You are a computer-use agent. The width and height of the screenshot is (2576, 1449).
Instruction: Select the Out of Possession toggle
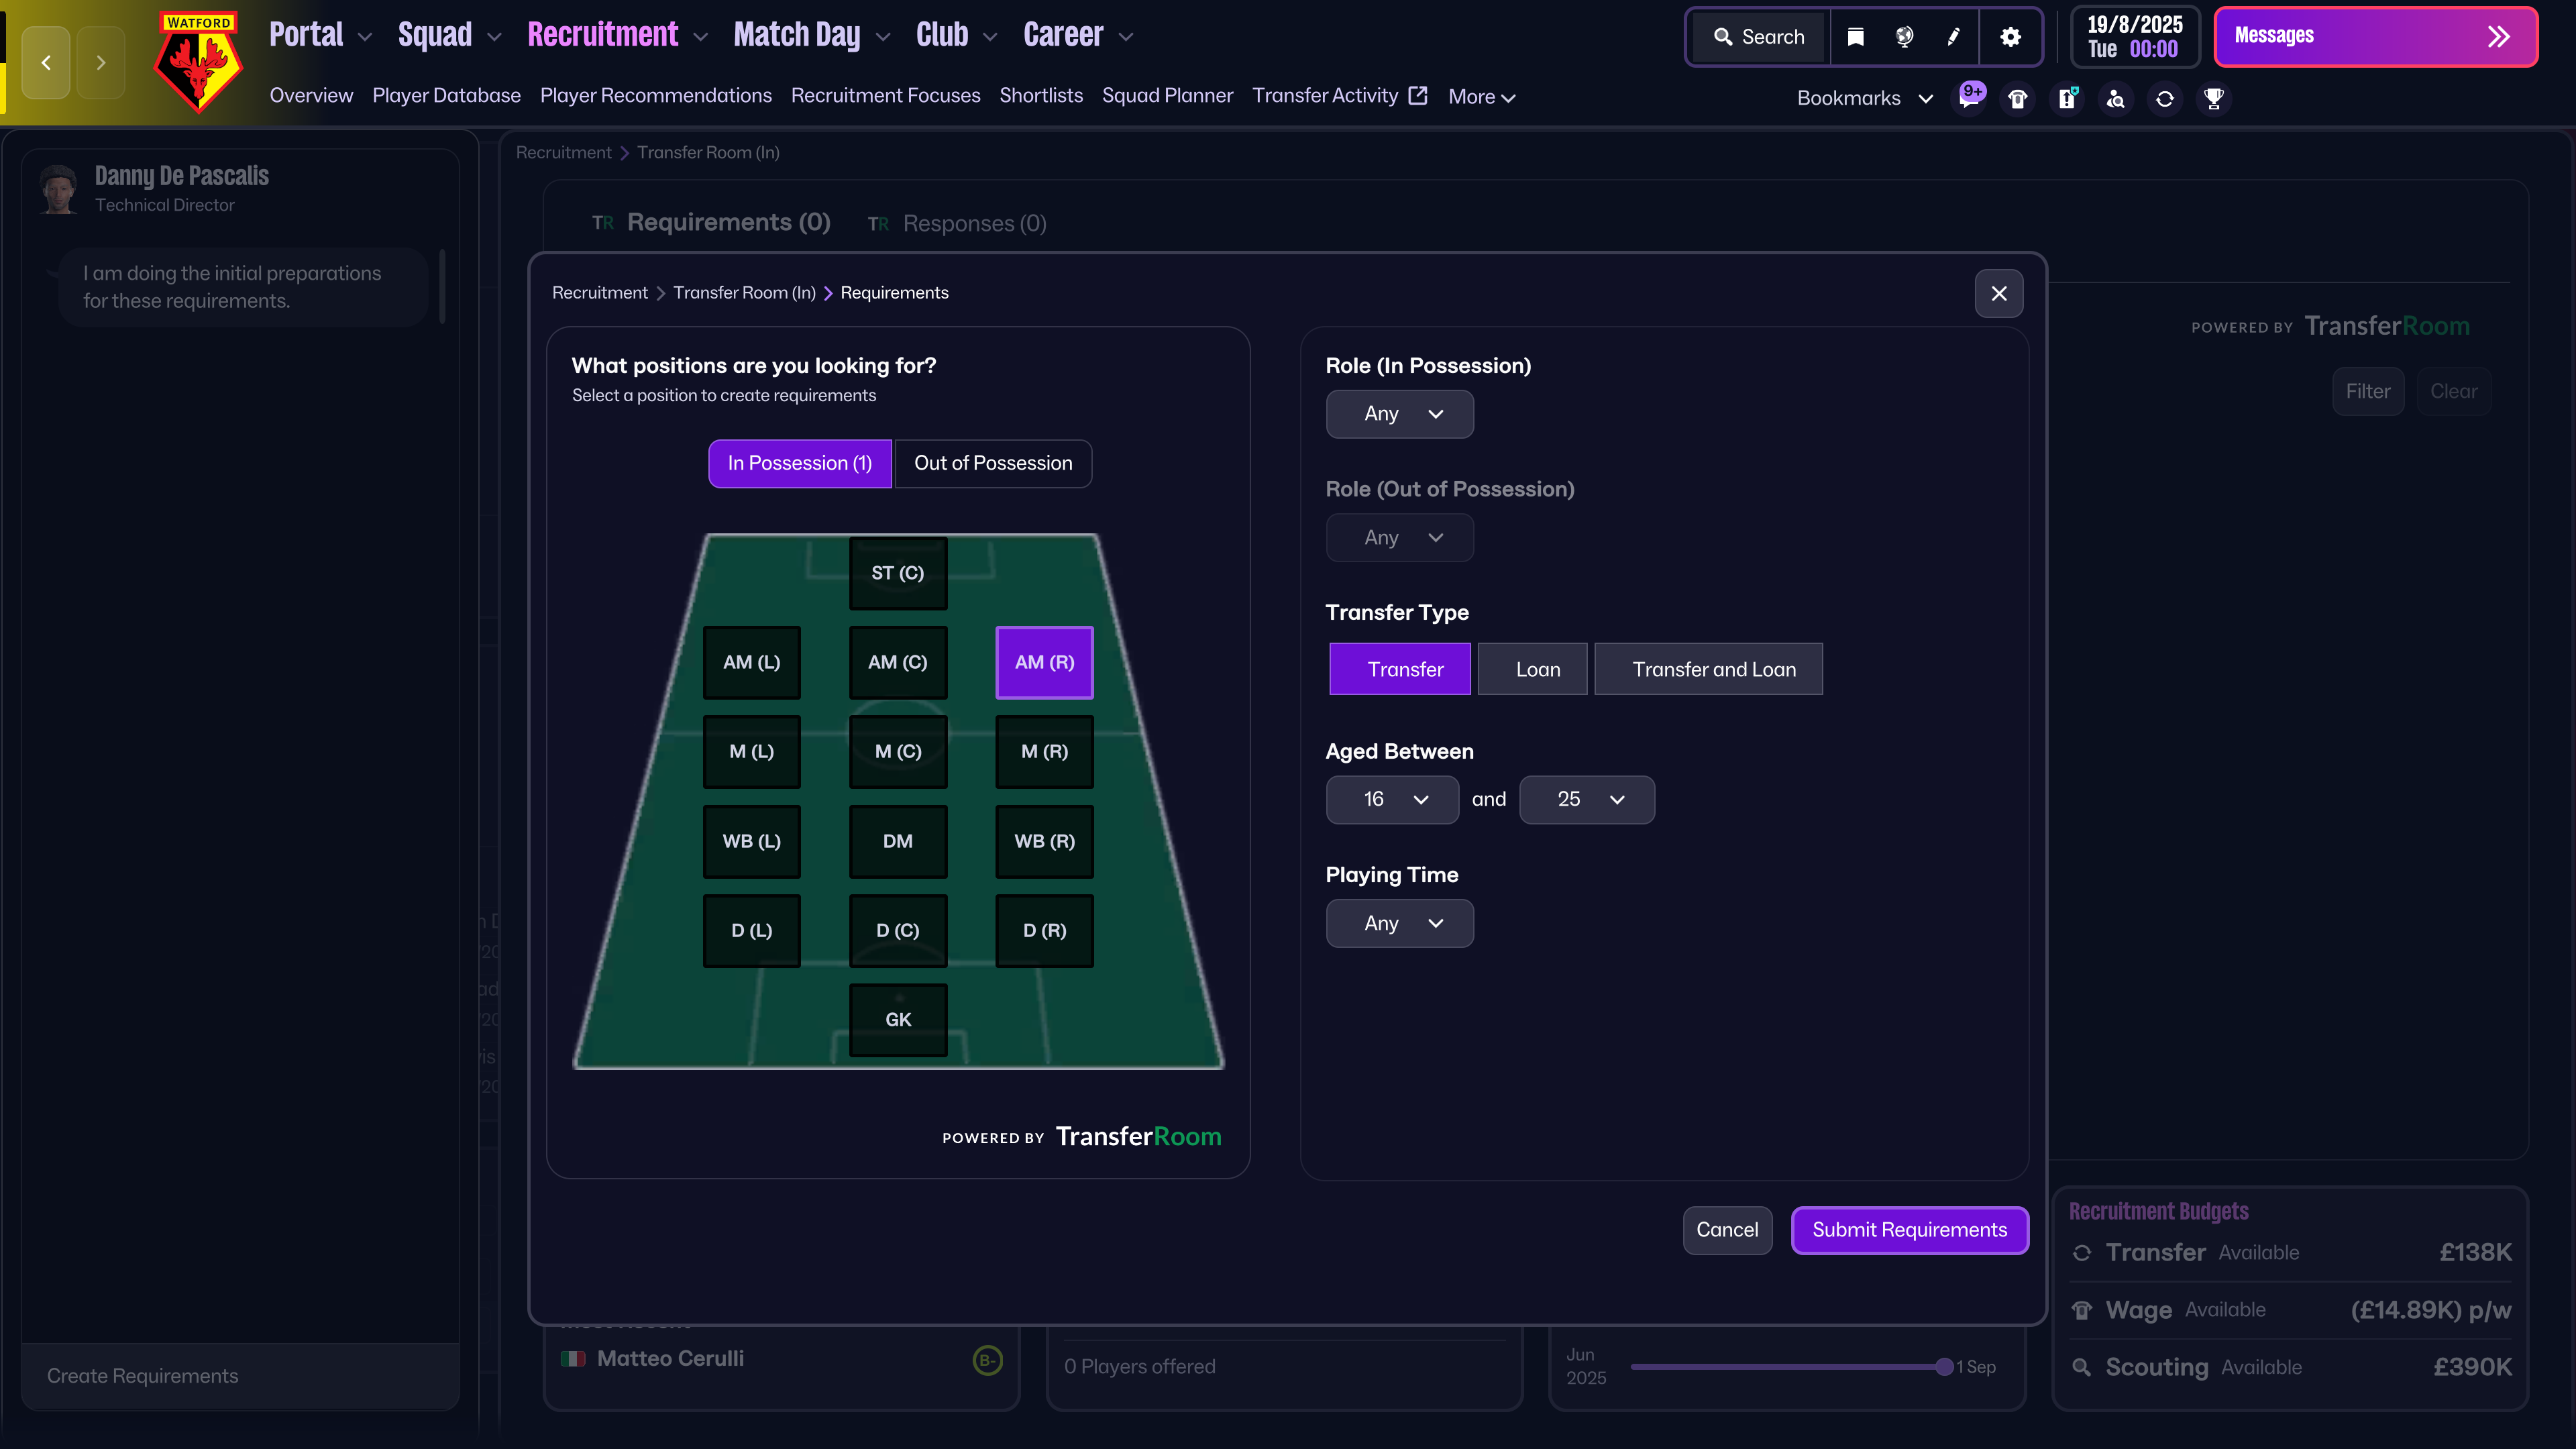click(x=993, y=463)
